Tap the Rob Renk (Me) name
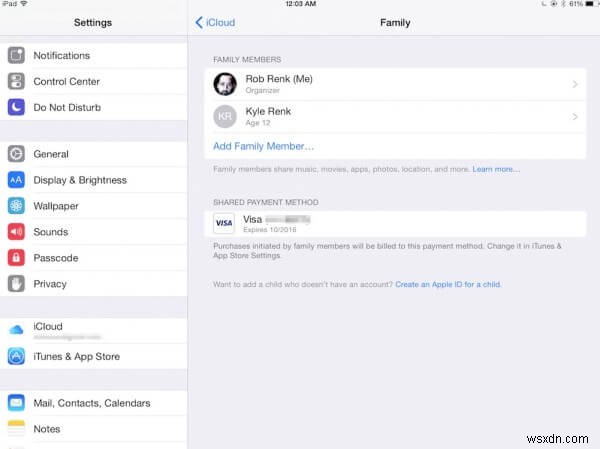Viewport: 600px width, 449px height. coord(279,79)
